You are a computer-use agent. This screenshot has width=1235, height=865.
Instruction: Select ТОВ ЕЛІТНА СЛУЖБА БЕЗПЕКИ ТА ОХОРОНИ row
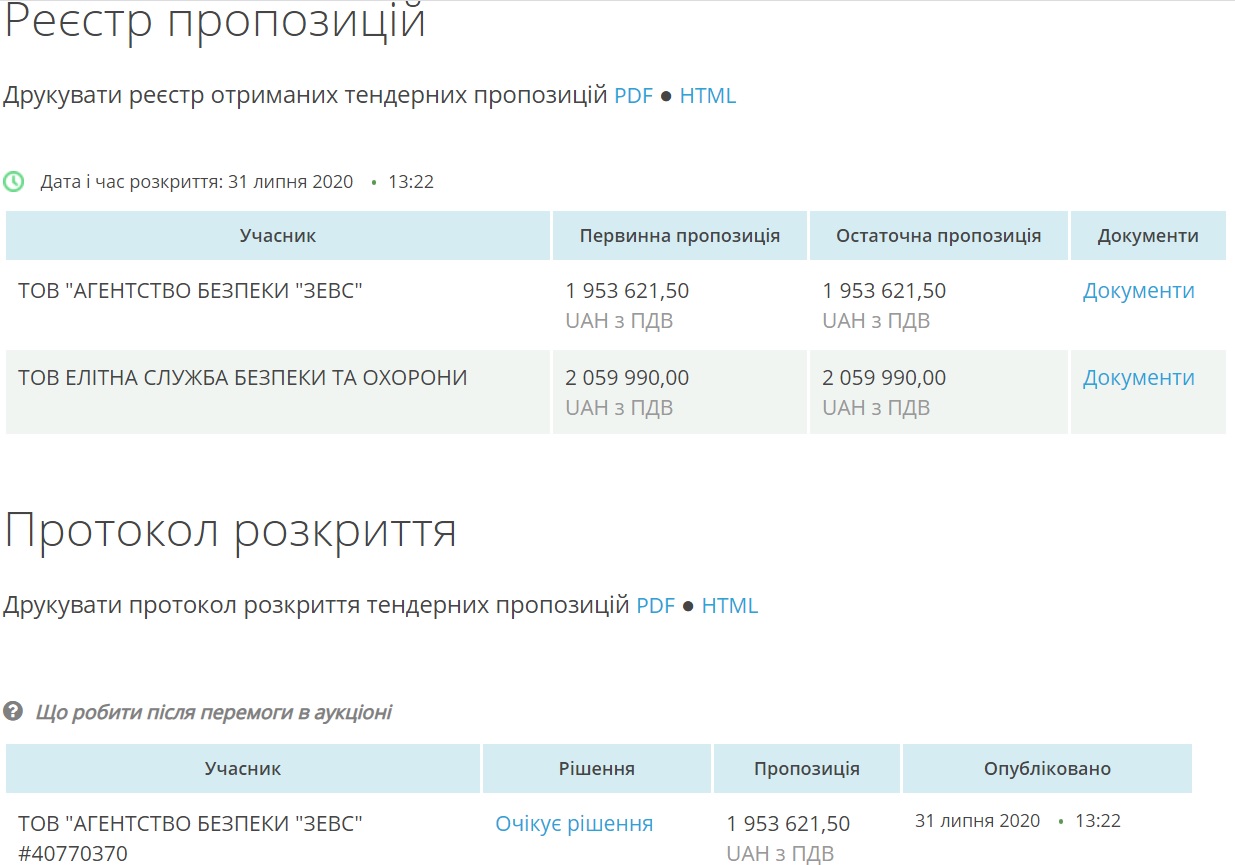615,392
